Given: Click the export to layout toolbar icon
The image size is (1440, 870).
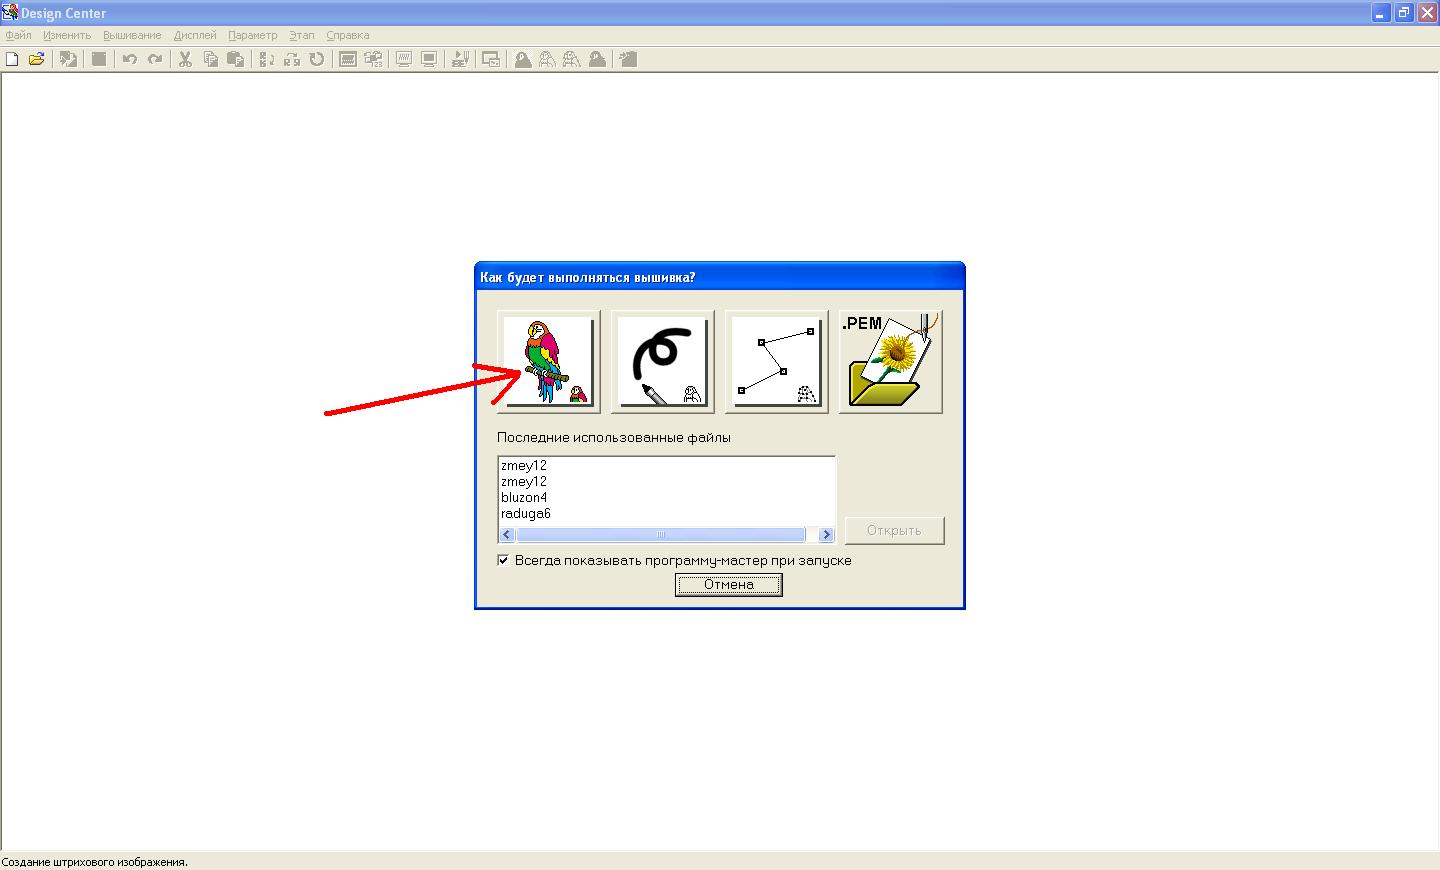Looking at the screenshot, I should click(628, 59).
